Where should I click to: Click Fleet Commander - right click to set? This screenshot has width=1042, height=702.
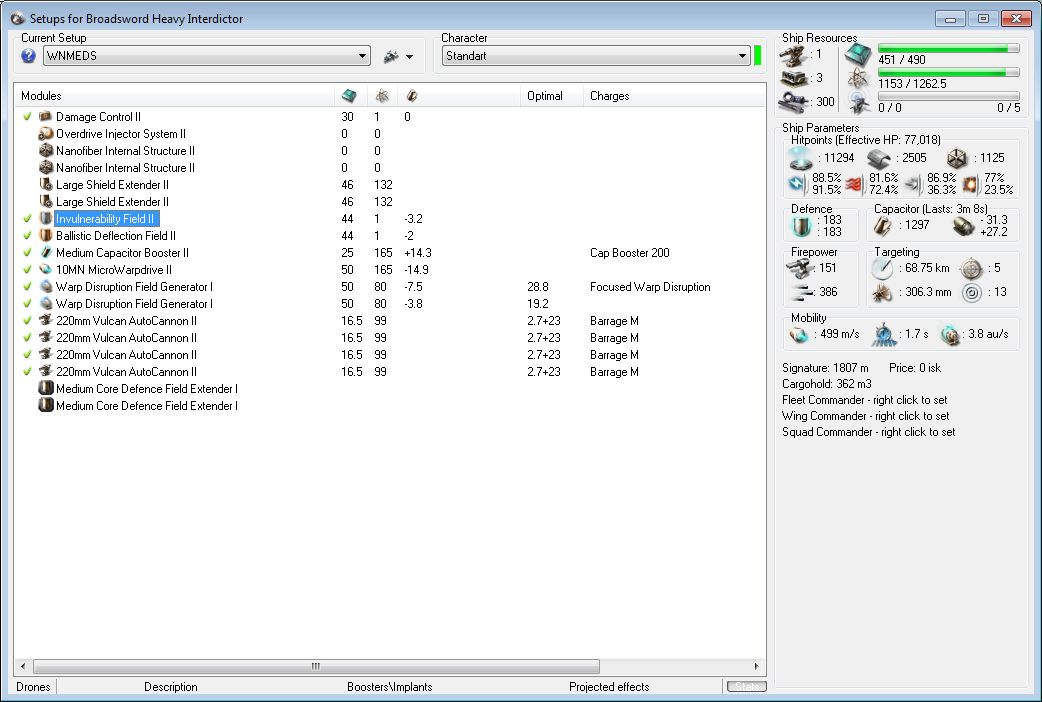(x=865, y=400)
